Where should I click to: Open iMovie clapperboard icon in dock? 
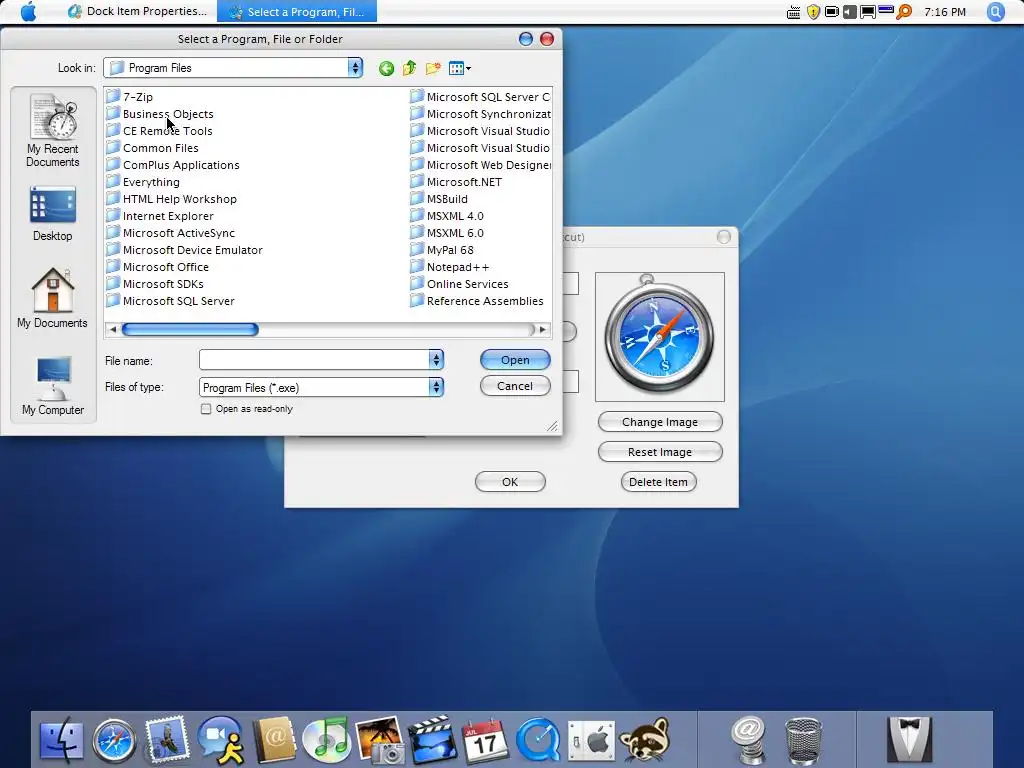coord(432,740)
